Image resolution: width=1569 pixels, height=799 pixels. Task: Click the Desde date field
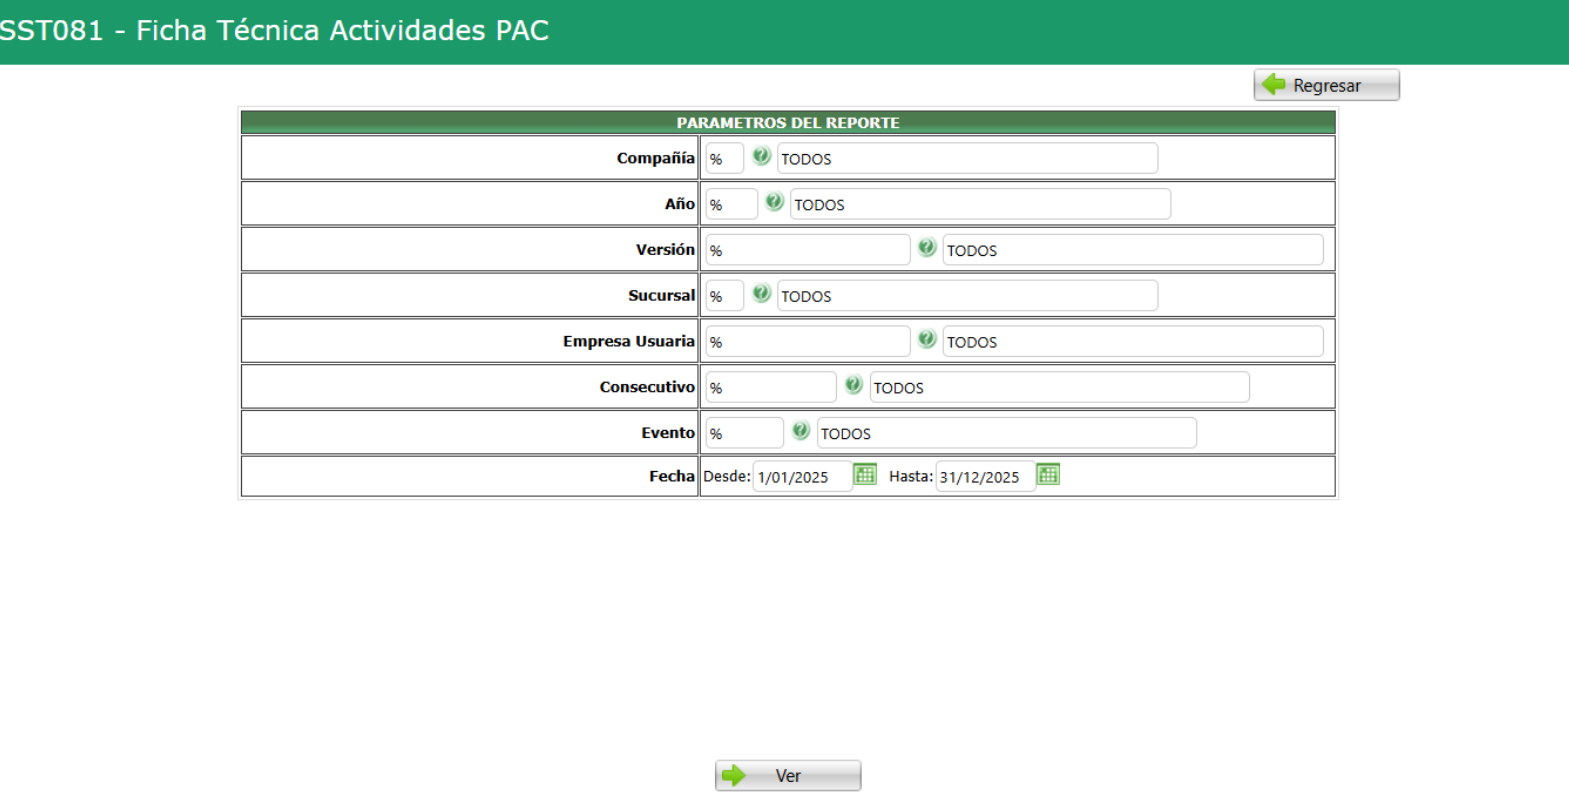coord(803,477)
